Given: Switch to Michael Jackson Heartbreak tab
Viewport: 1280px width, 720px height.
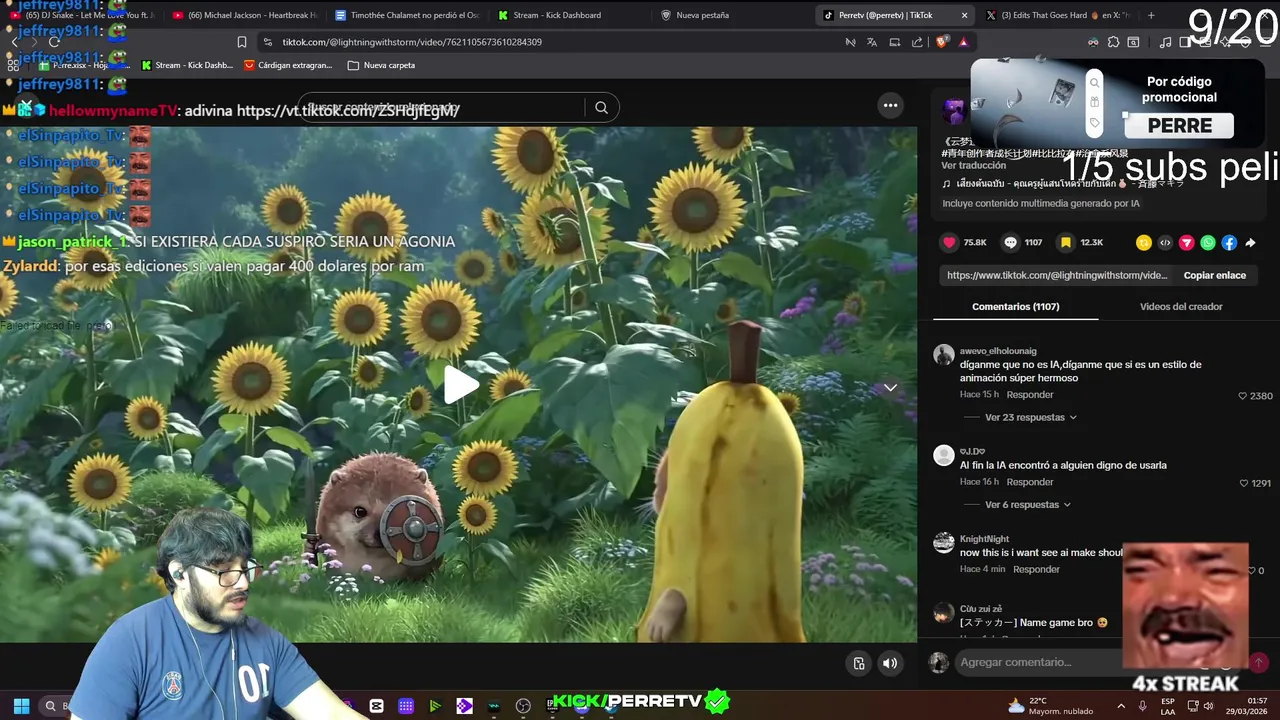Looking at the screenshot, I should (244, 15).
